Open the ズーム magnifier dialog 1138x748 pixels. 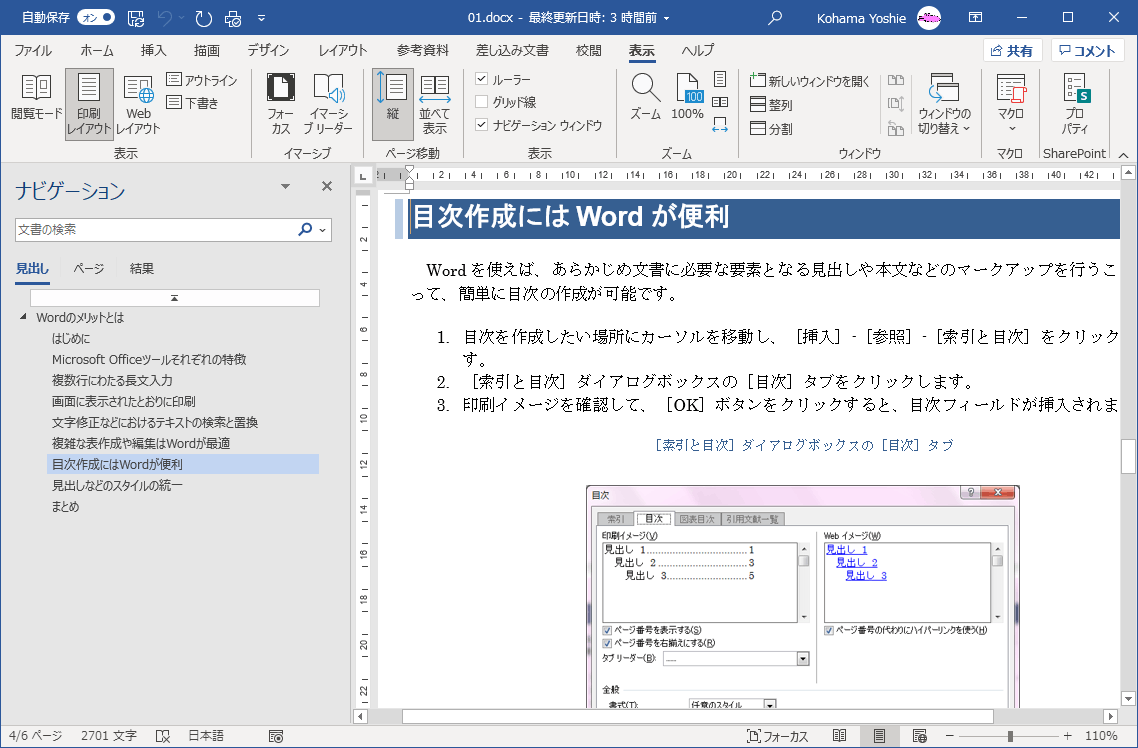point(645,98)
